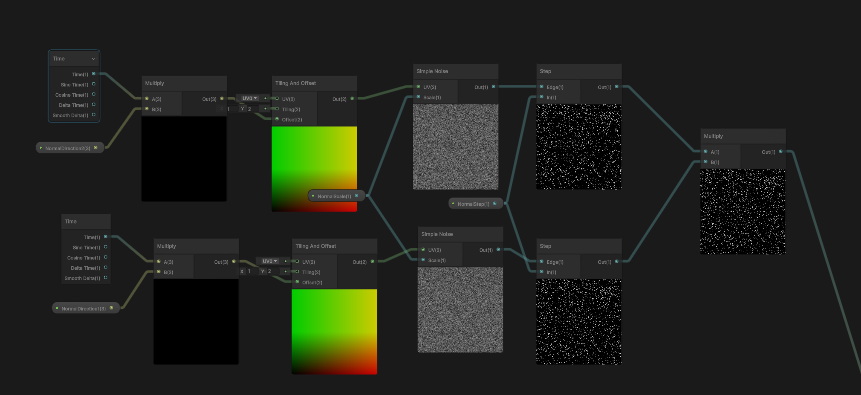Click Smooth Delta(1) port on selected Time node
The width and height of the screenshot is (861, 395).
point(93,115)
